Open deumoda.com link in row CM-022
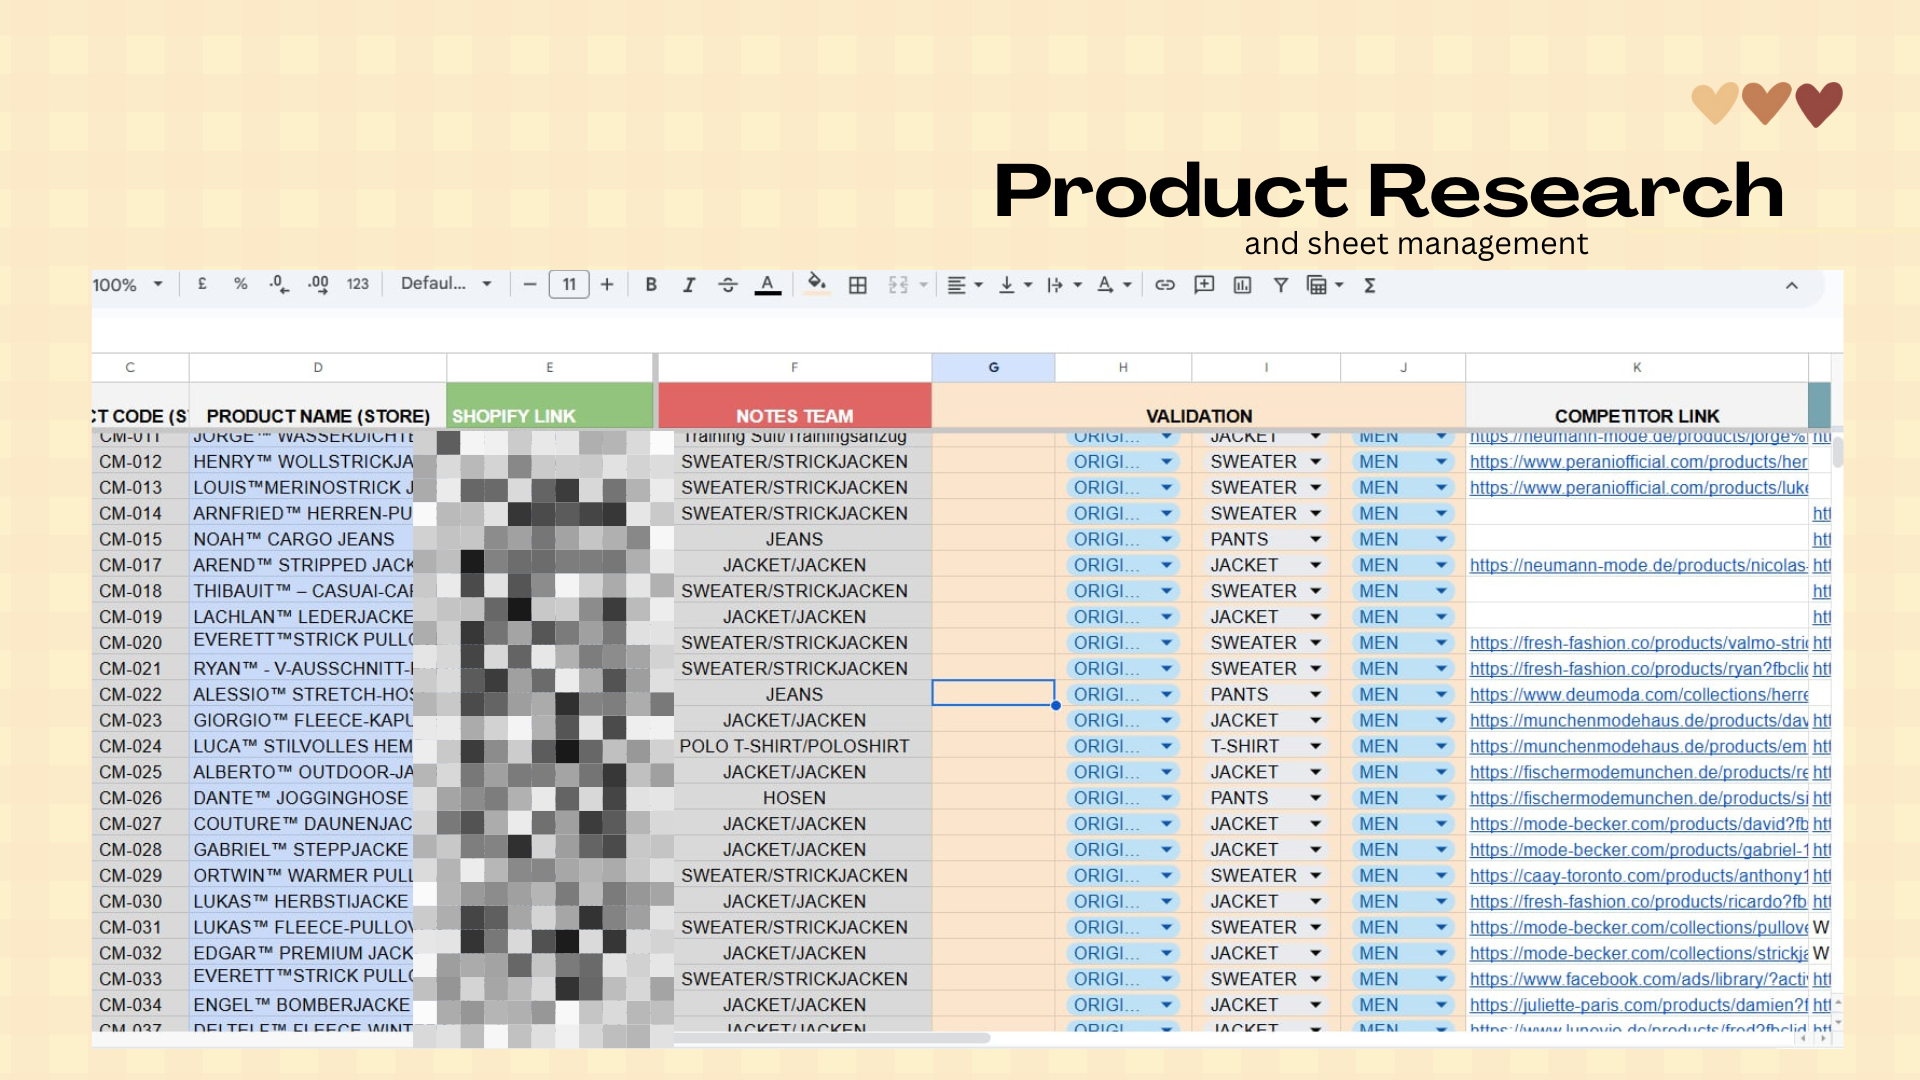 point(1637,695)
